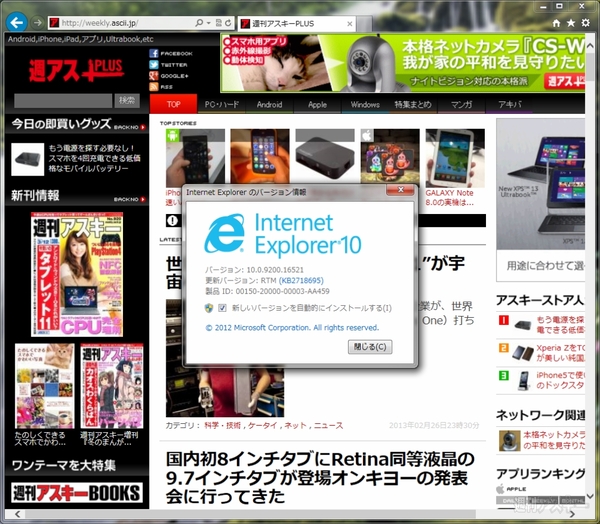Open the Apple game top story thumbnail
The image size is (600, 524).
pos(390,156)
